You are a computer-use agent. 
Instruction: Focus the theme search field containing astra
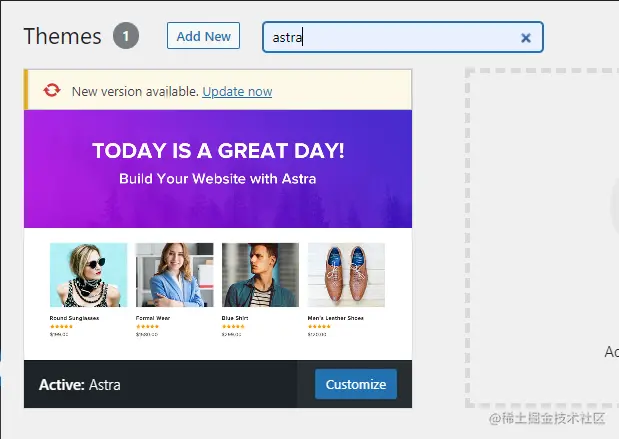click(x=403, y=37)
